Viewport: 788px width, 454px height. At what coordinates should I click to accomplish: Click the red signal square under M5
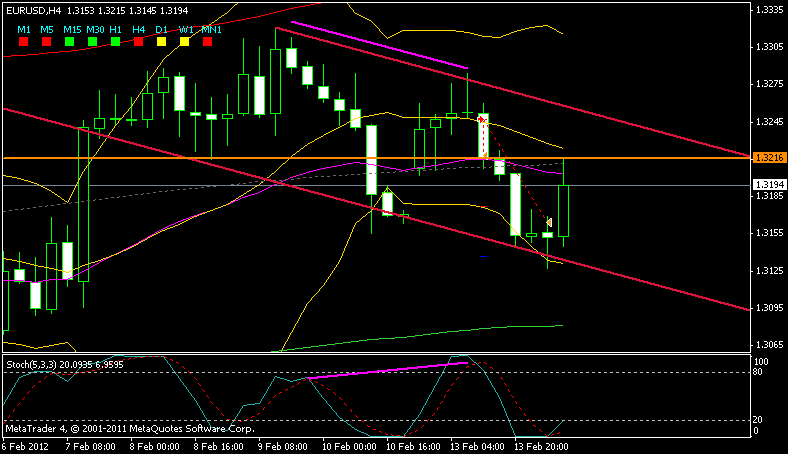point(46,42)
